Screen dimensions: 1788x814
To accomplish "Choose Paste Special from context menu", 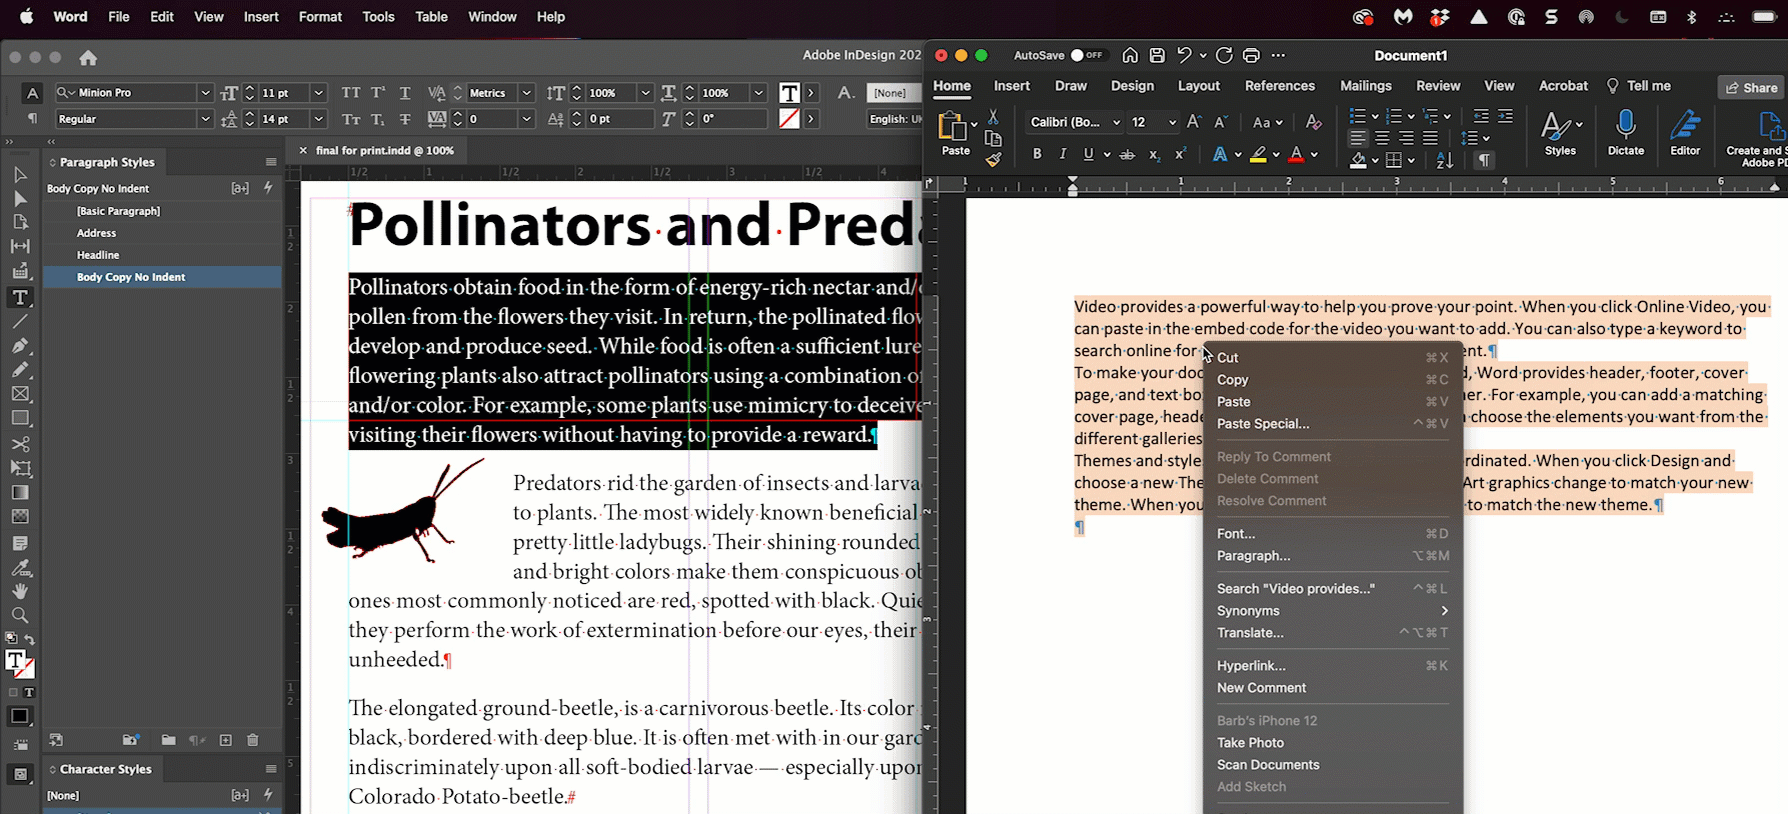I will click(1332, 424).
